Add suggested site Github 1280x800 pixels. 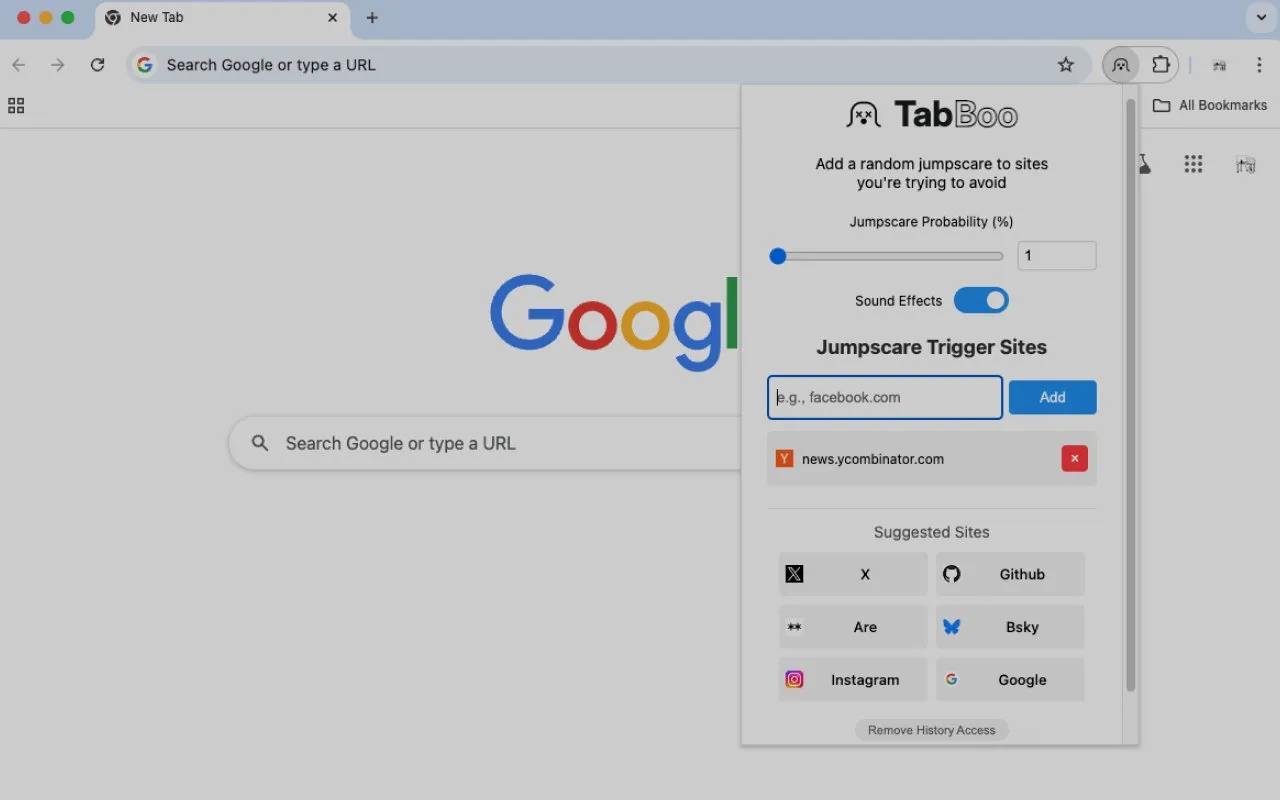coord(1010,574)
